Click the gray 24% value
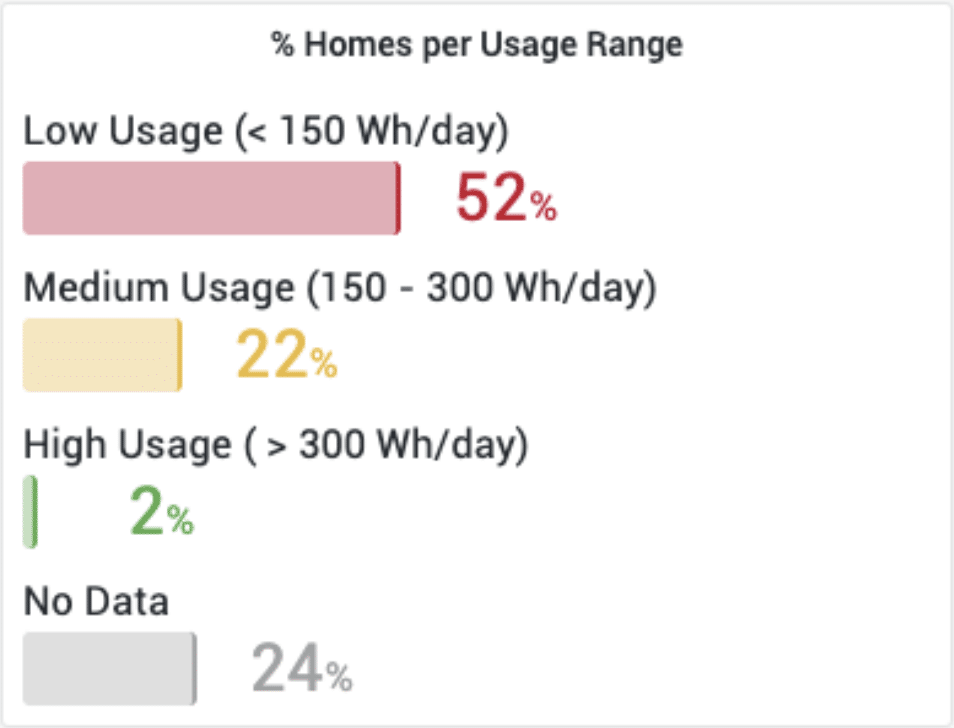Viewport: 954px width, 728px height. point(301,668)
